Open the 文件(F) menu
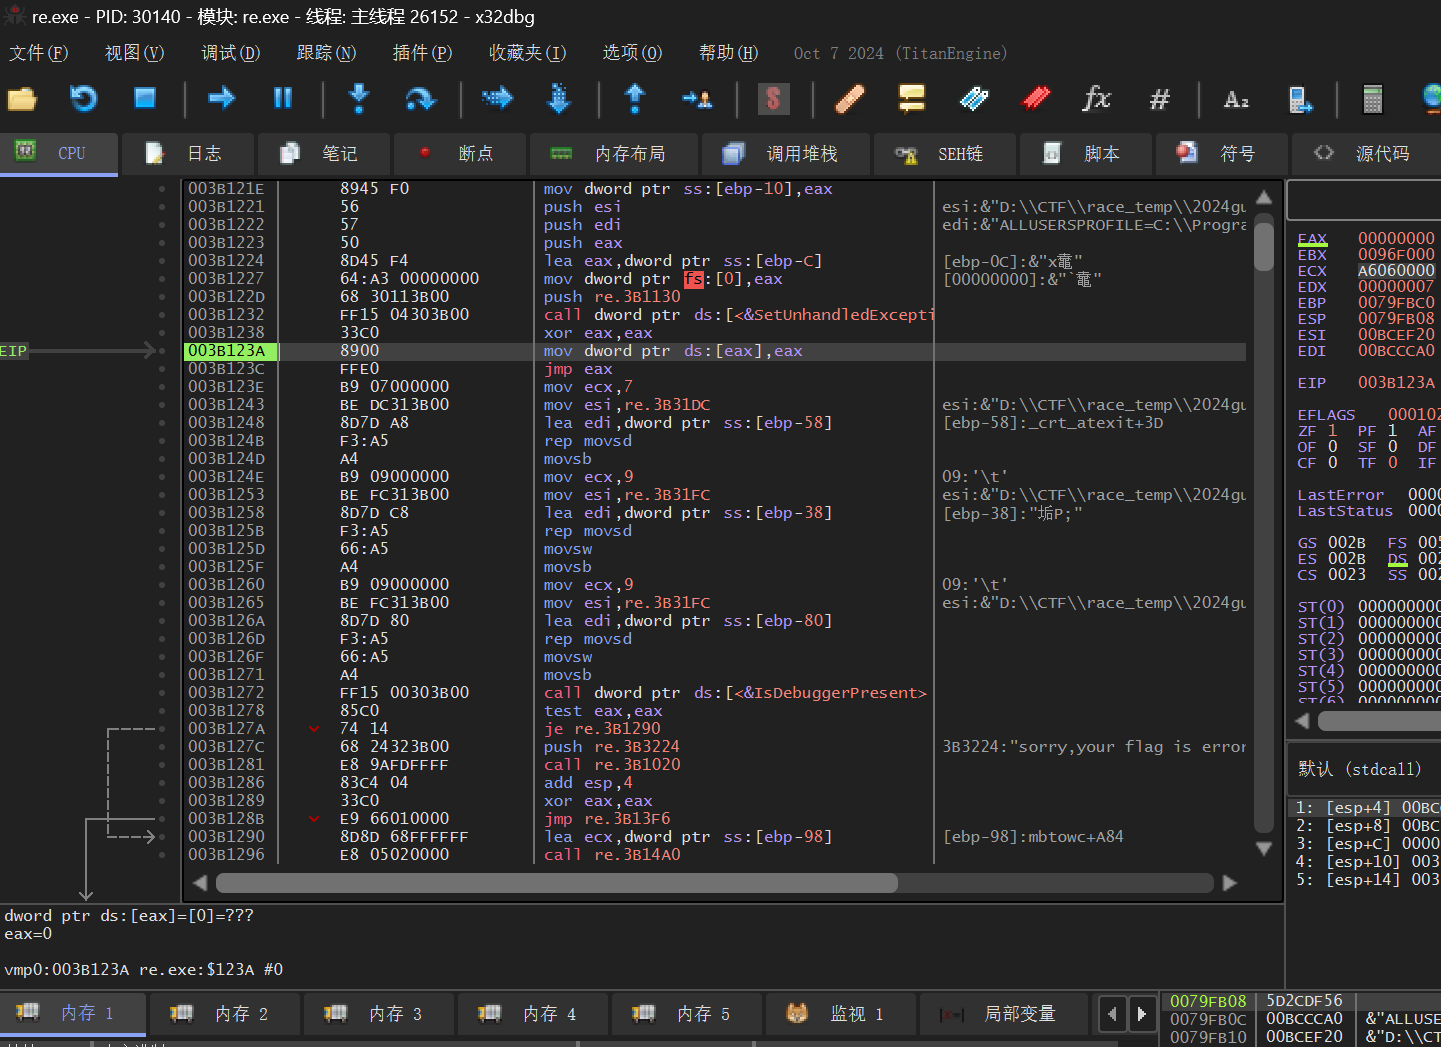 38,53
